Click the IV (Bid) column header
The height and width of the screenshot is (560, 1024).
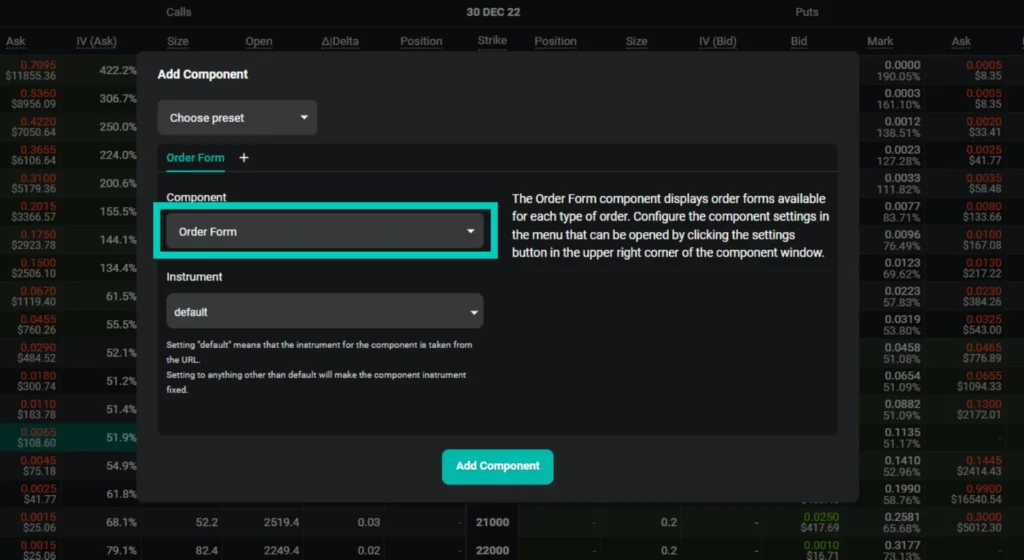(718, 42)
